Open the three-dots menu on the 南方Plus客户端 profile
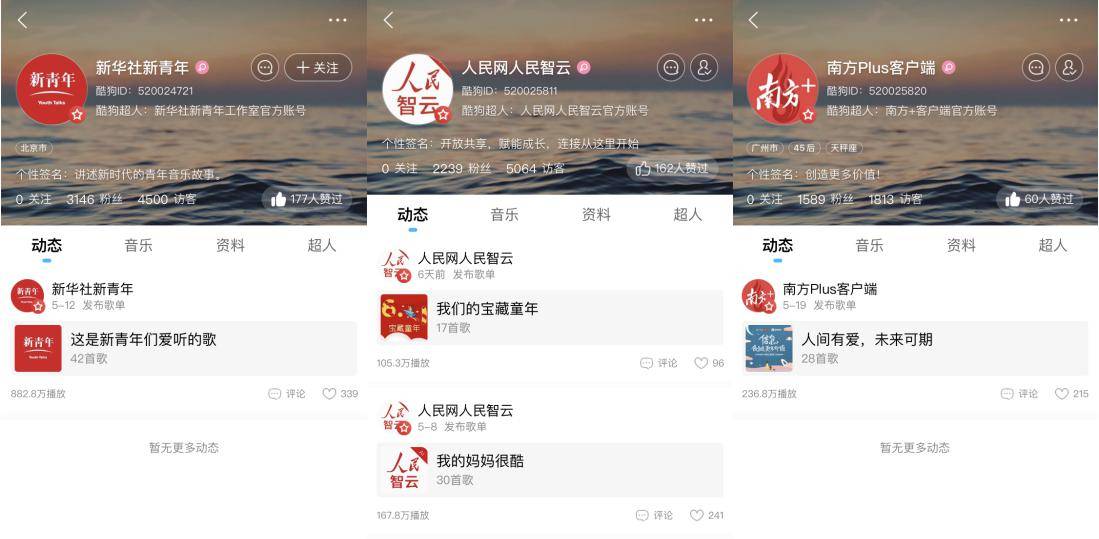This screenshot has width=1099, height=539. click(x=1069, y=20)
